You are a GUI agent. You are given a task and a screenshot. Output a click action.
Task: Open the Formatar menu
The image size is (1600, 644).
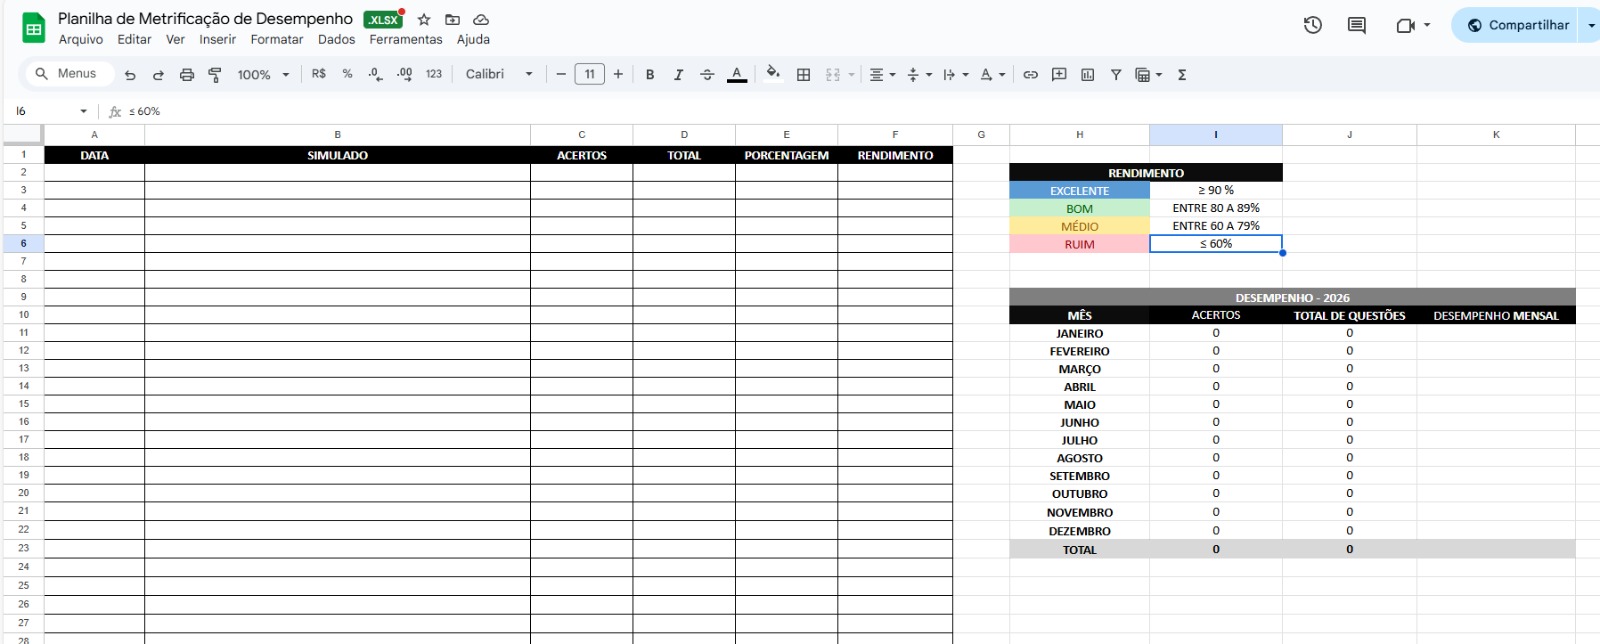(276, 40)
